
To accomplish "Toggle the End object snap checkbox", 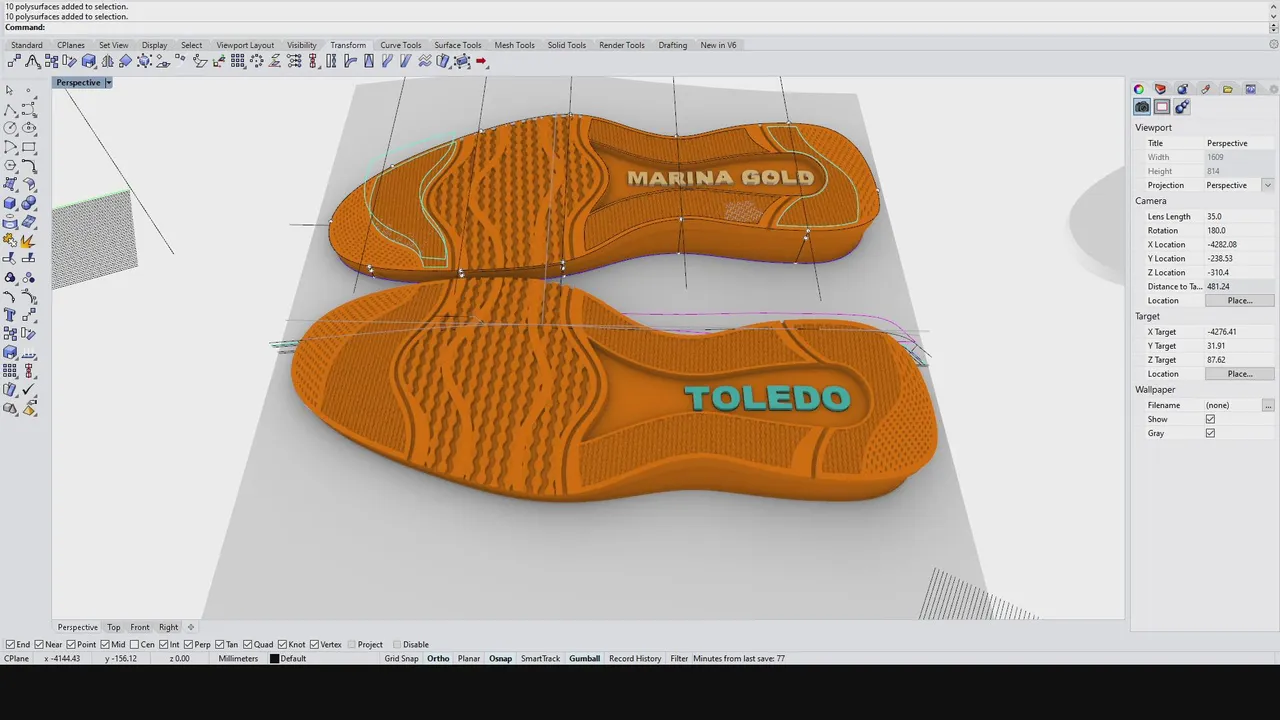I will click(10, 644).
